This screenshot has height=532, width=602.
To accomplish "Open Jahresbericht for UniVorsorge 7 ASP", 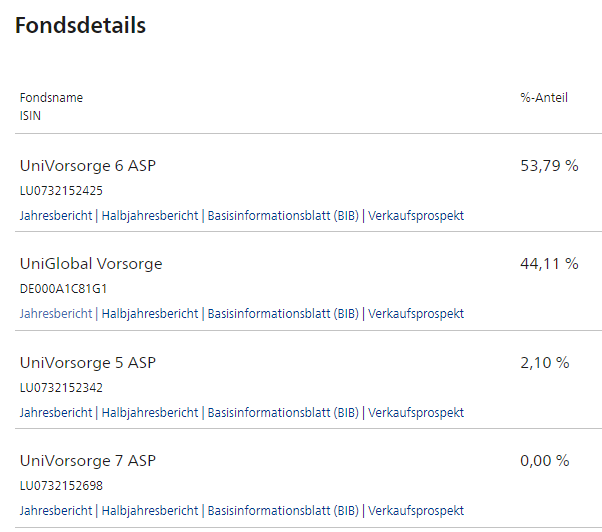I will 56,511.
